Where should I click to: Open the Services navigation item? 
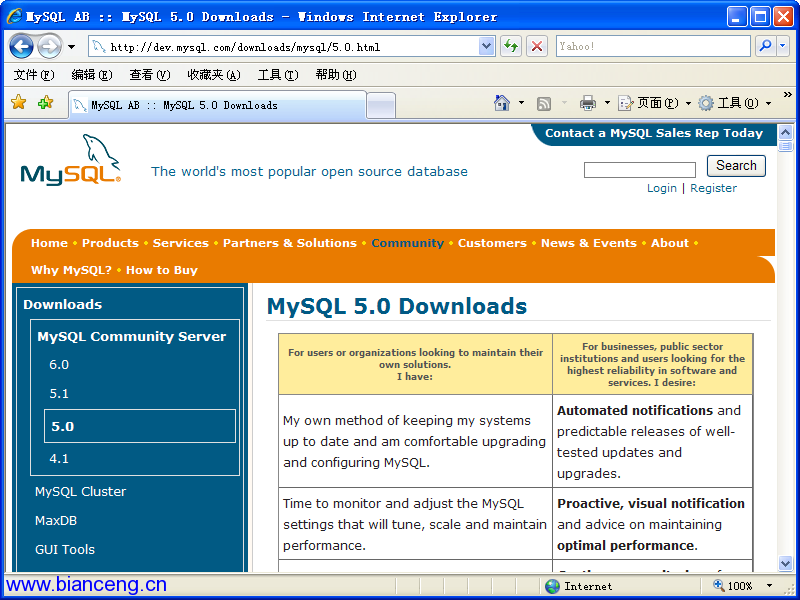(x=181, y=243)
